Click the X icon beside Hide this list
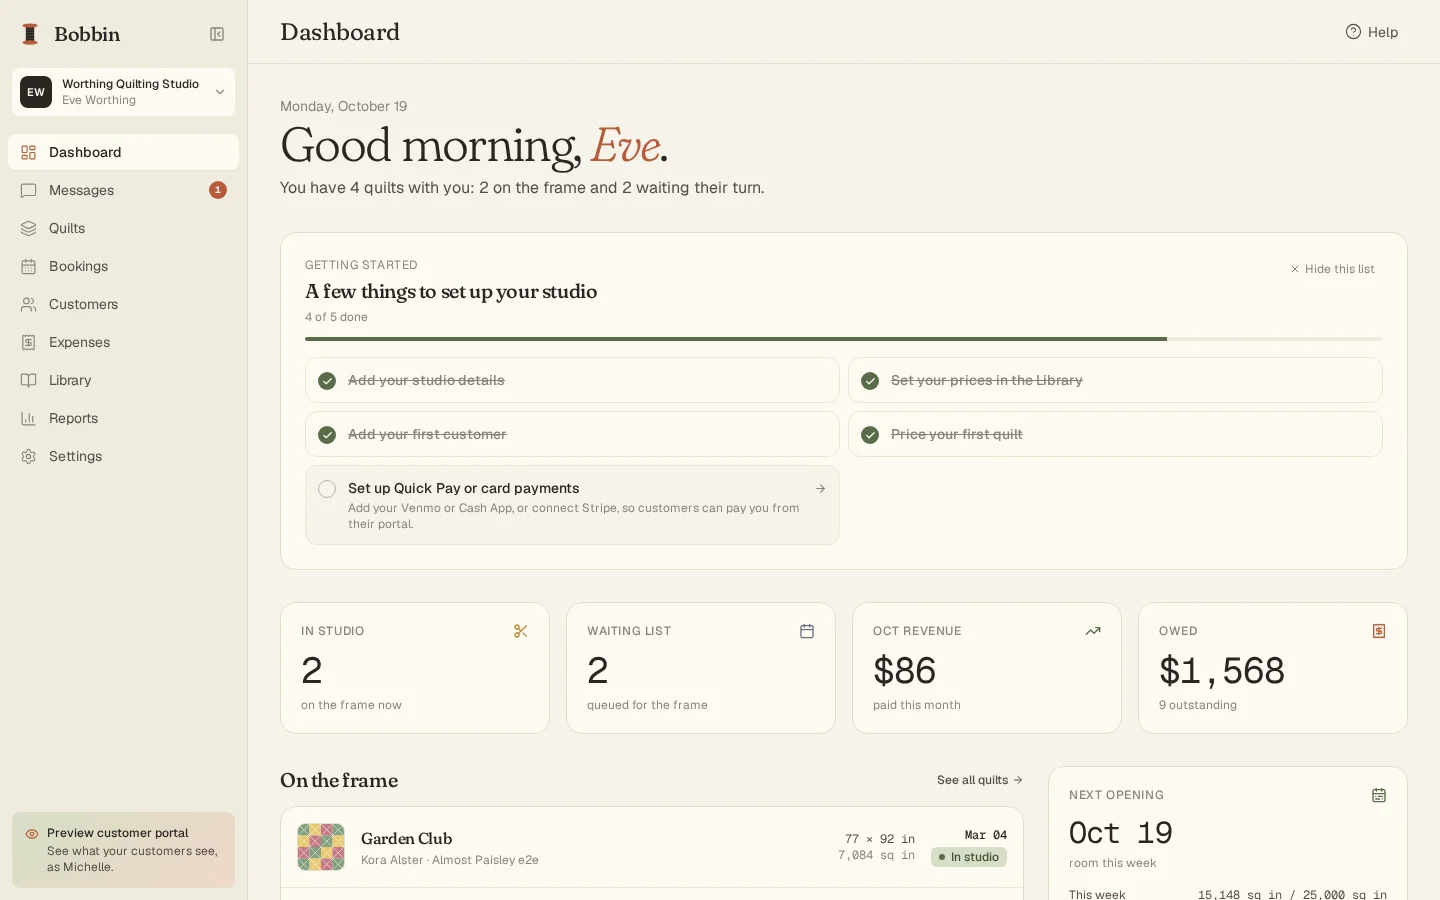The width and height of the screenshot is (1440, 900). tap(1295, 269)
